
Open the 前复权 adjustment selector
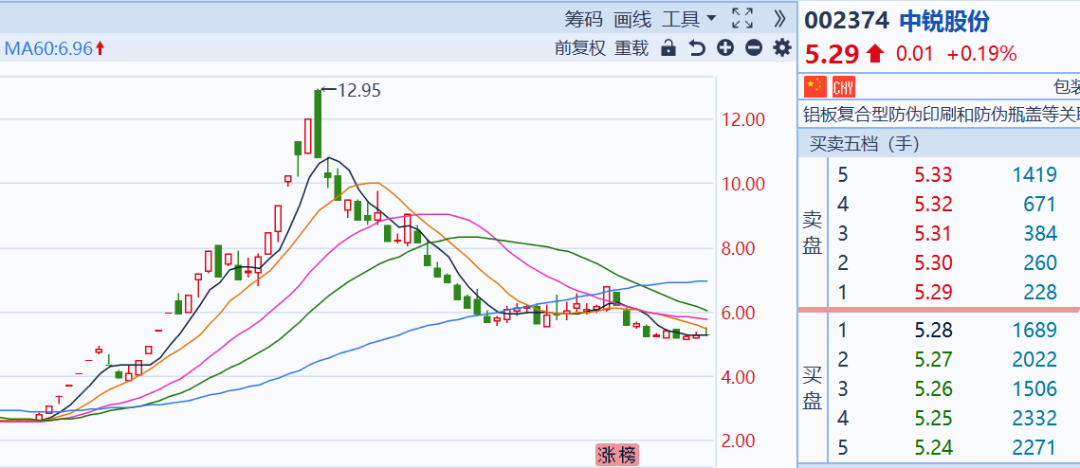(580, 48)
